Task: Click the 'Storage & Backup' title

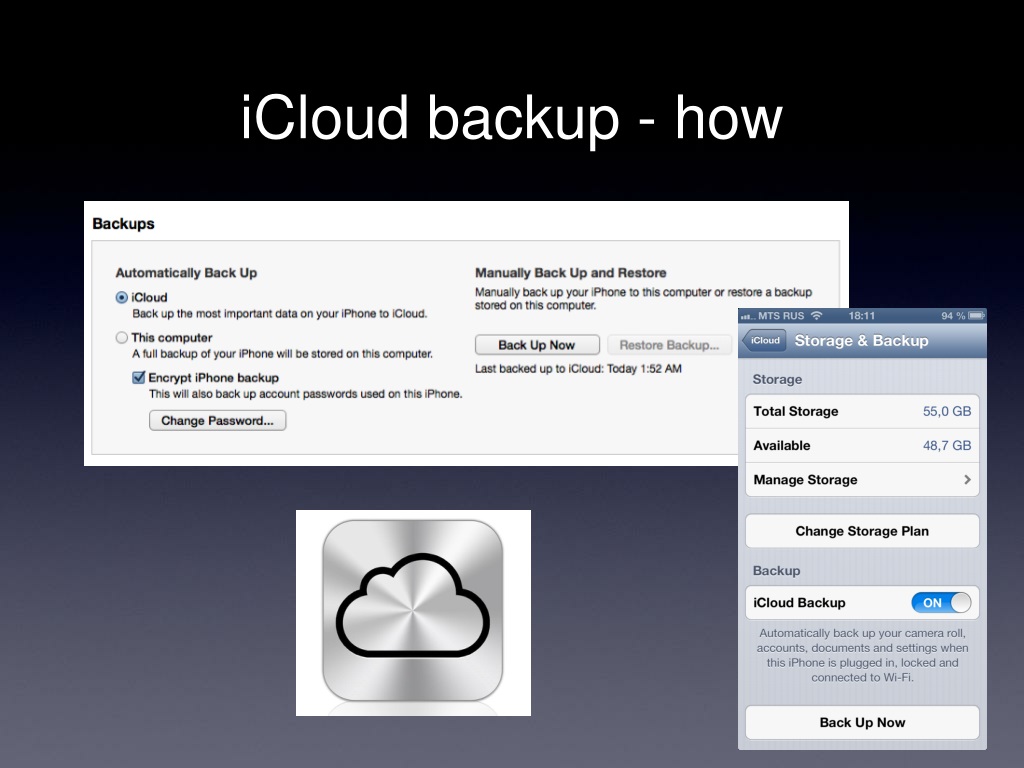Action: (x=861, y=341)
